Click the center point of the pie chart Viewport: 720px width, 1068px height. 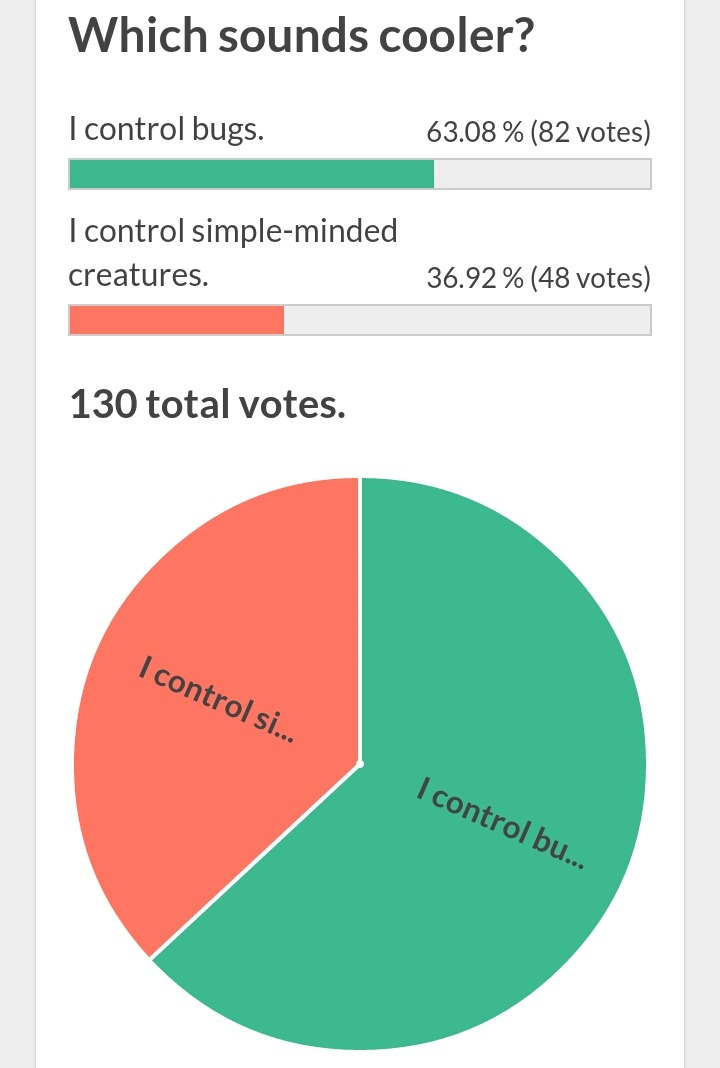(x=360, y=764)
